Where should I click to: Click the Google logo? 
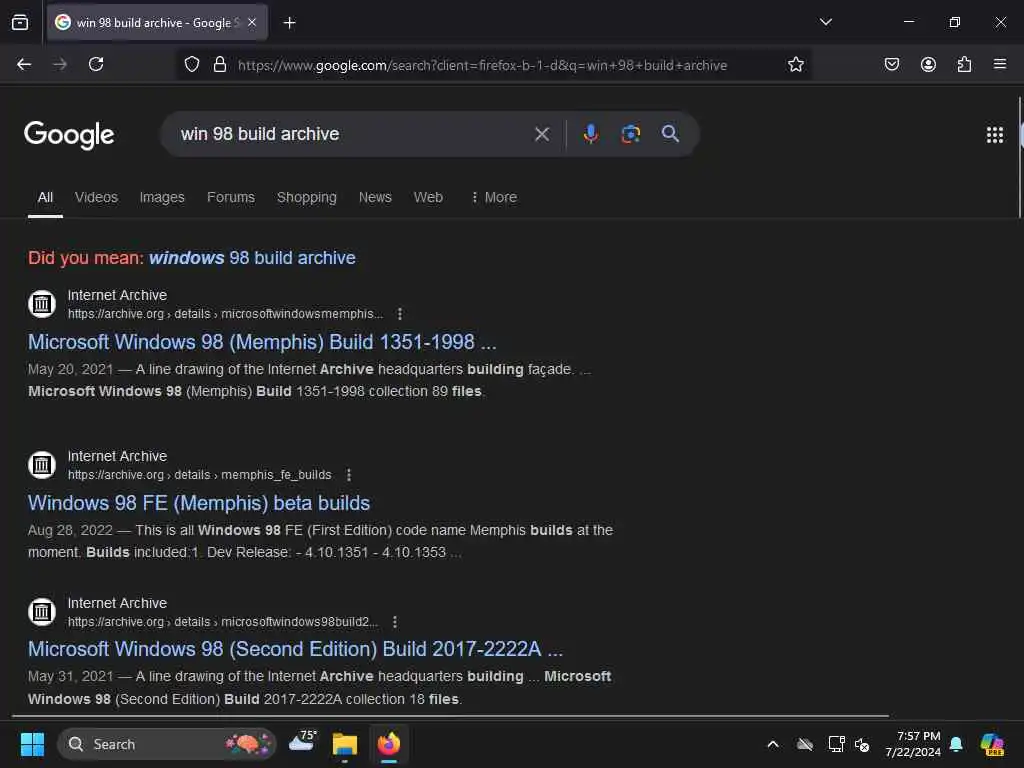coord(69,135)
